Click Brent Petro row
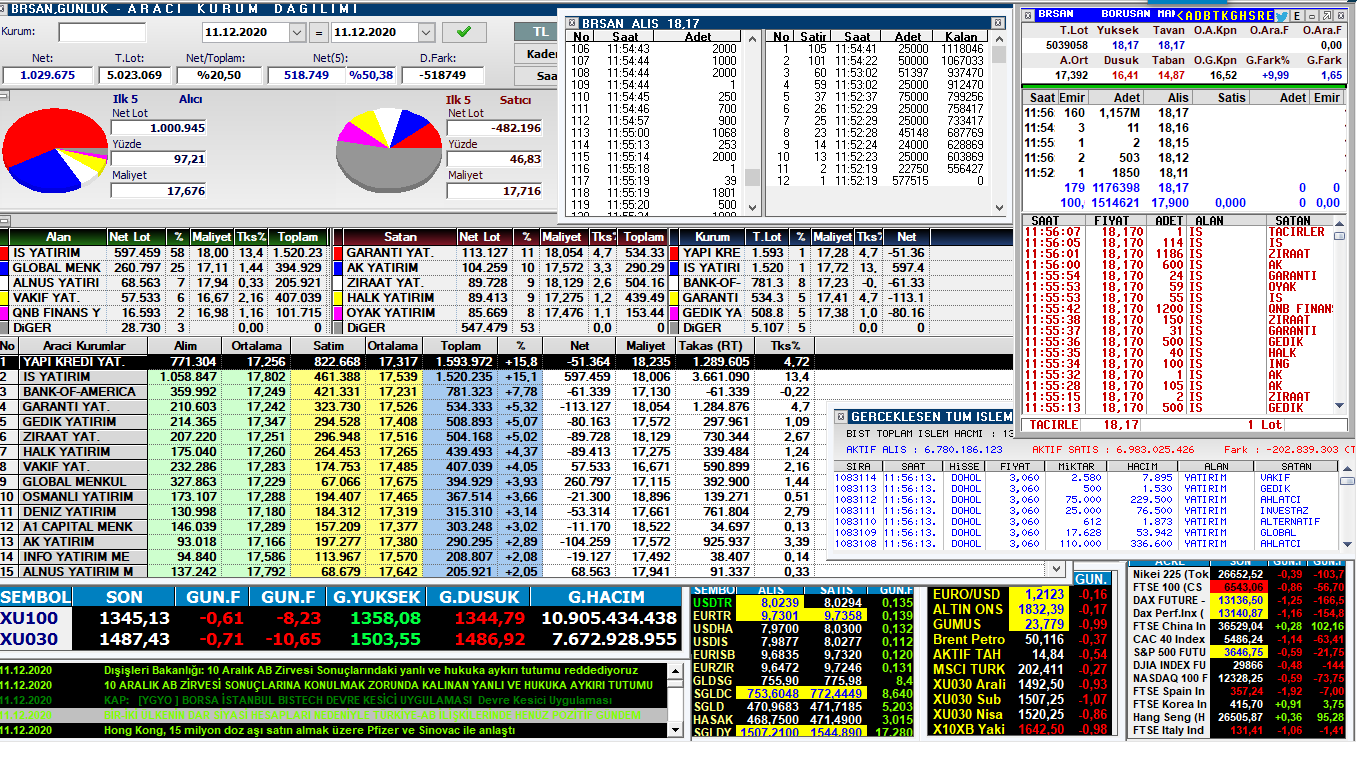The width and height of the screenshot is (1366, 768). click(x=1019, y=639)
